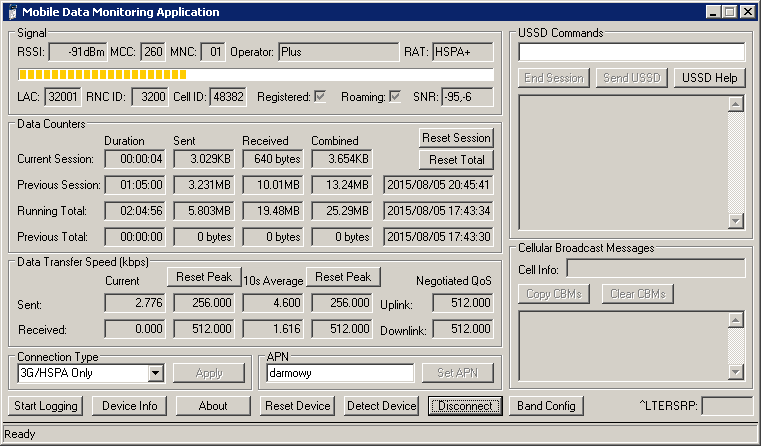The height and width of the screenshot is (446, 761).
Task: Click USSD response box scroll up arrow
Action: coord(736,104)
